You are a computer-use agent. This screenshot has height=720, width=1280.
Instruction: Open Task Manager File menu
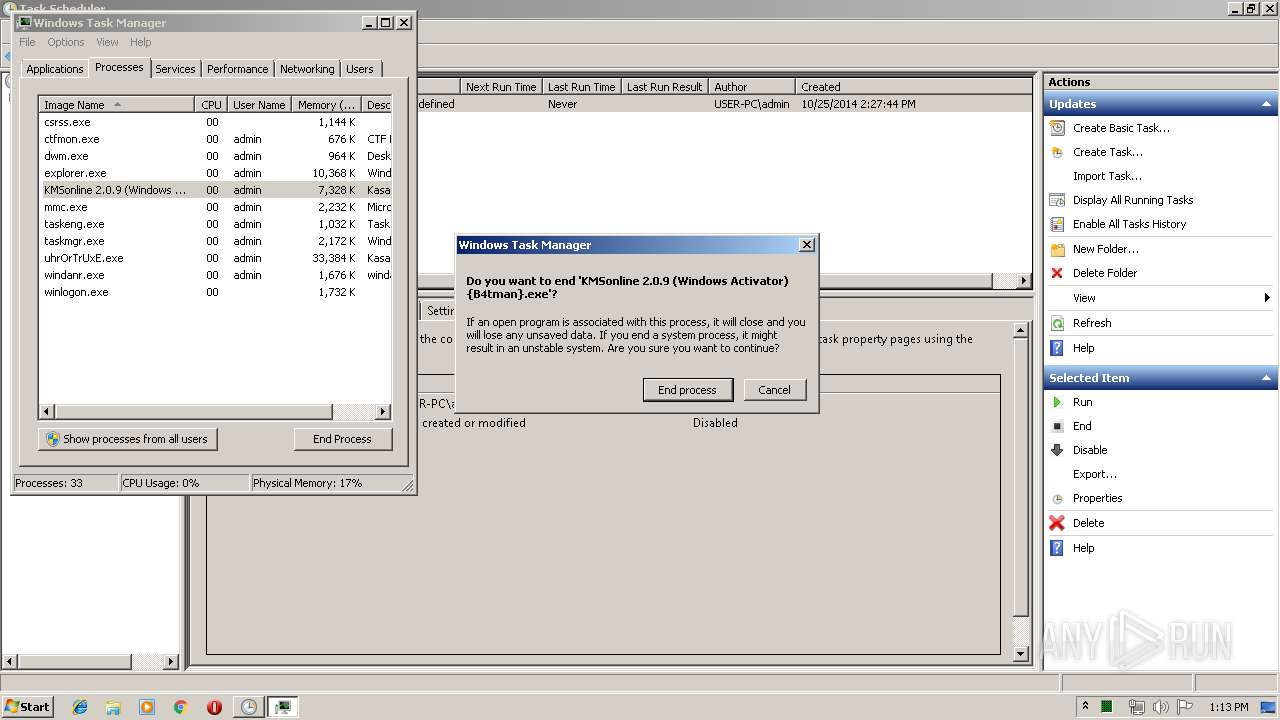[27, 42]
